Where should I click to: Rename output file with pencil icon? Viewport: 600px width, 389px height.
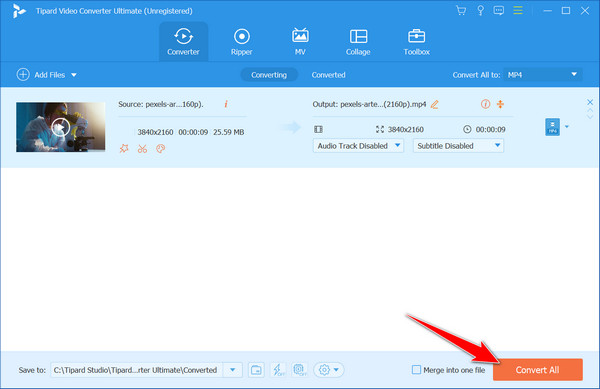[434, 104]
